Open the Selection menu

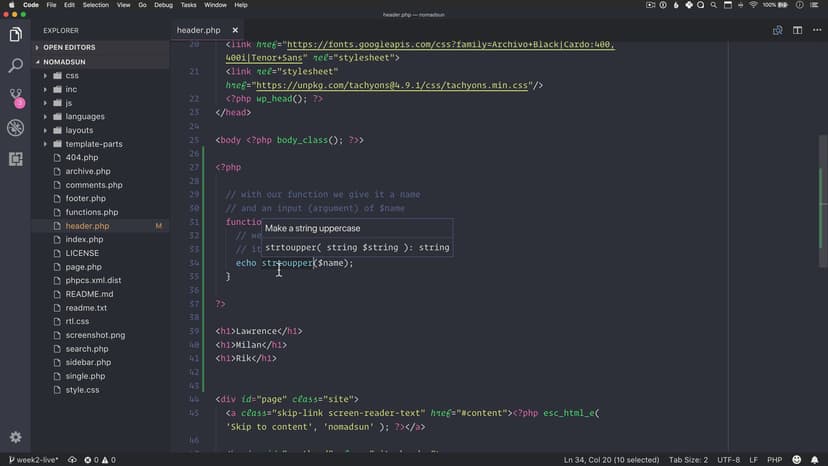(96, 5)
